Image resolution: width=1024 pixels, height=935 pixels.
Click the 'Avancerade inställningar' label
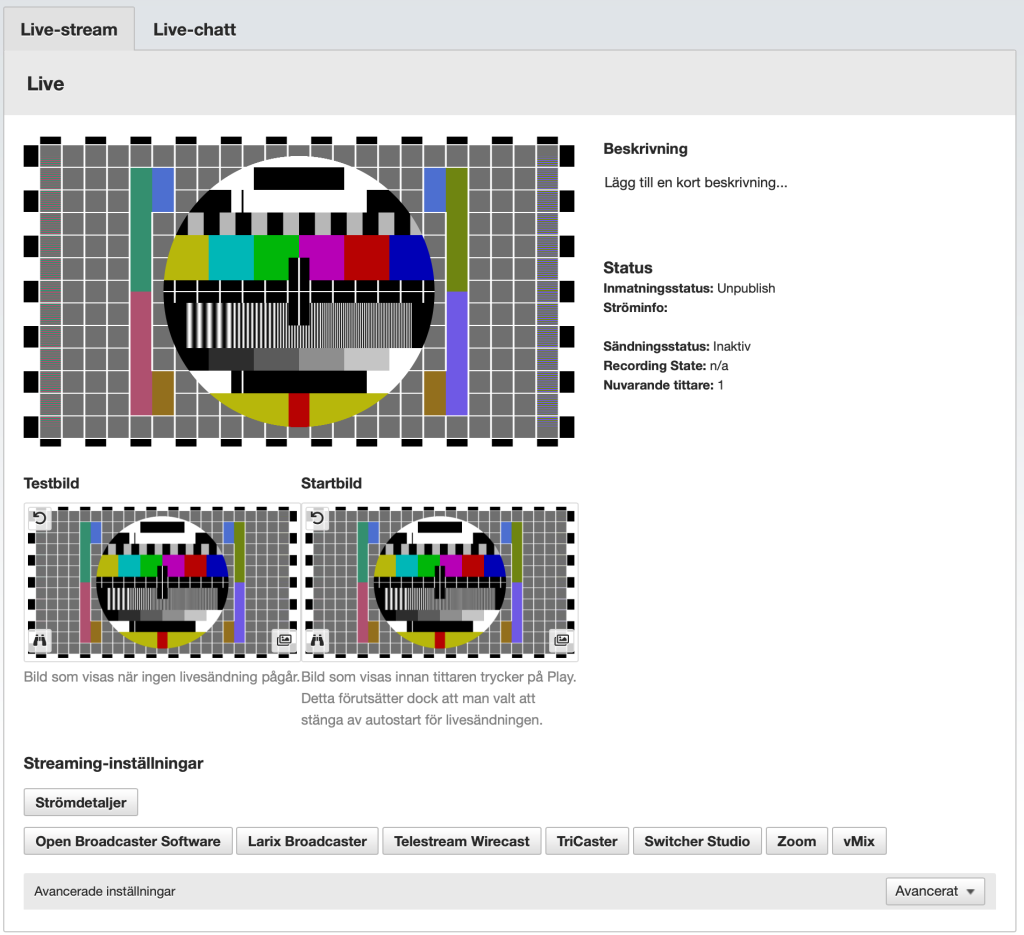(104, 891)
